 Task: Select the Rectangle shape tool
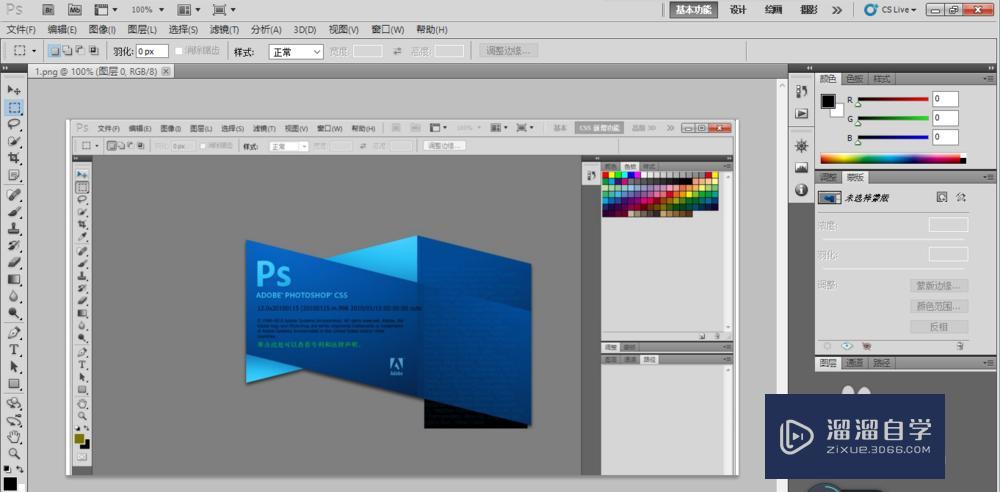tap(14, 384)
